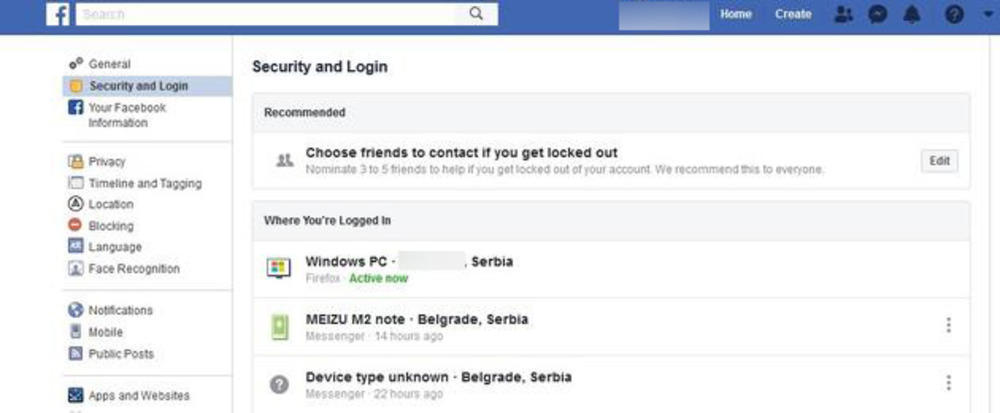Go to Home in top bar
Screen dimensions: 1000x413
pyautogui.click(x=736, y=15)
